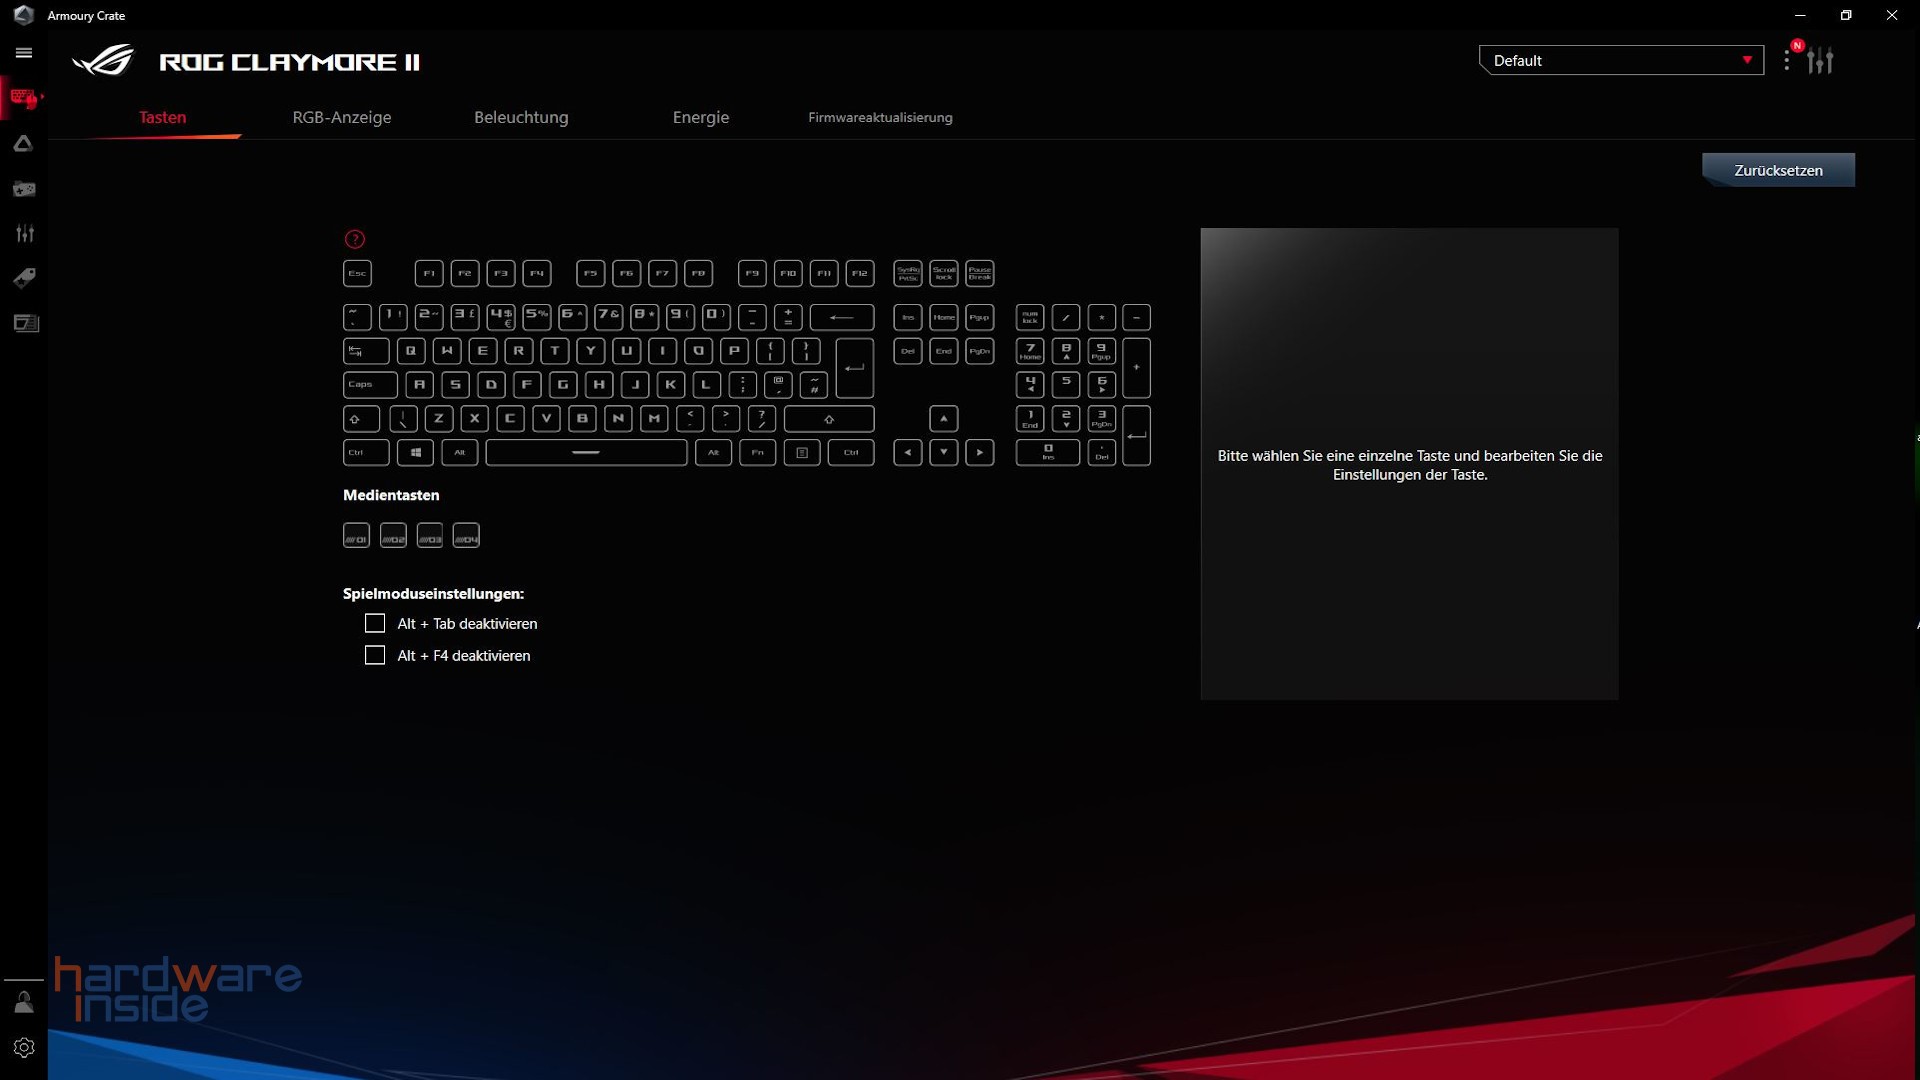Viewport: 1920px width, 1080px height.
Task: Enable the Alt + Tab deaktivieren checkbox
Action: (x=375, y=623)
